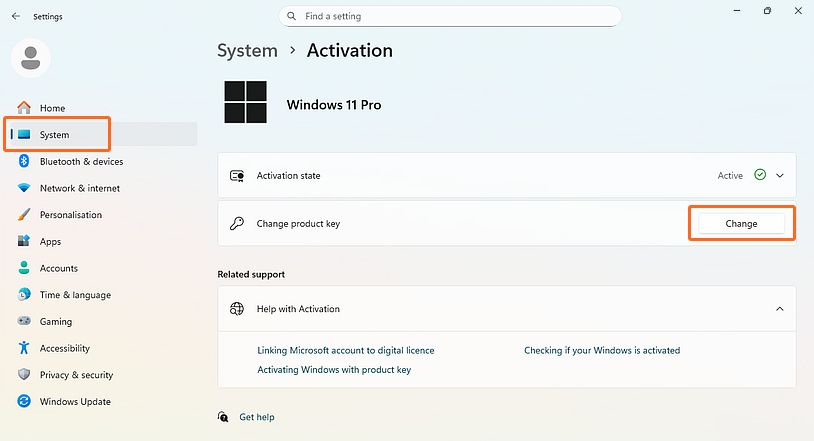The image size is (814, 441).
Task: Click the user profile avatar
Action: (x=30, y=58)
